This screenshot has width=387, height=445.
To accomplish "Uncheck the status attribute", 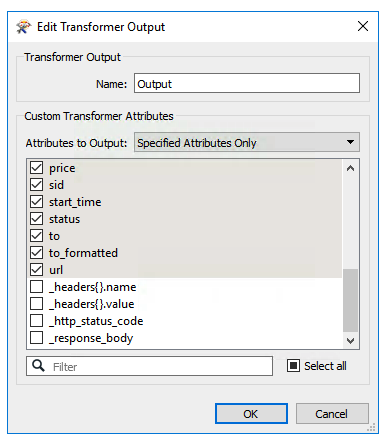I will [36, 219].
